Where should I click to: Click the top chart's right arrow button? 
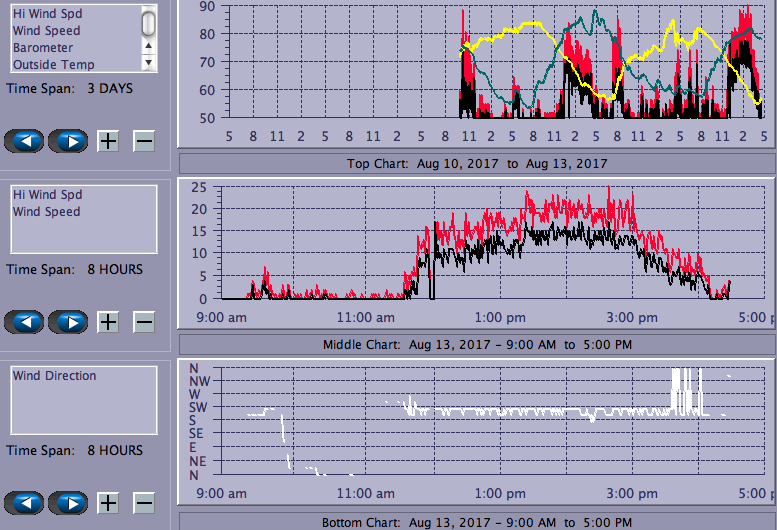pyautogui.click(x=69, y=141)
